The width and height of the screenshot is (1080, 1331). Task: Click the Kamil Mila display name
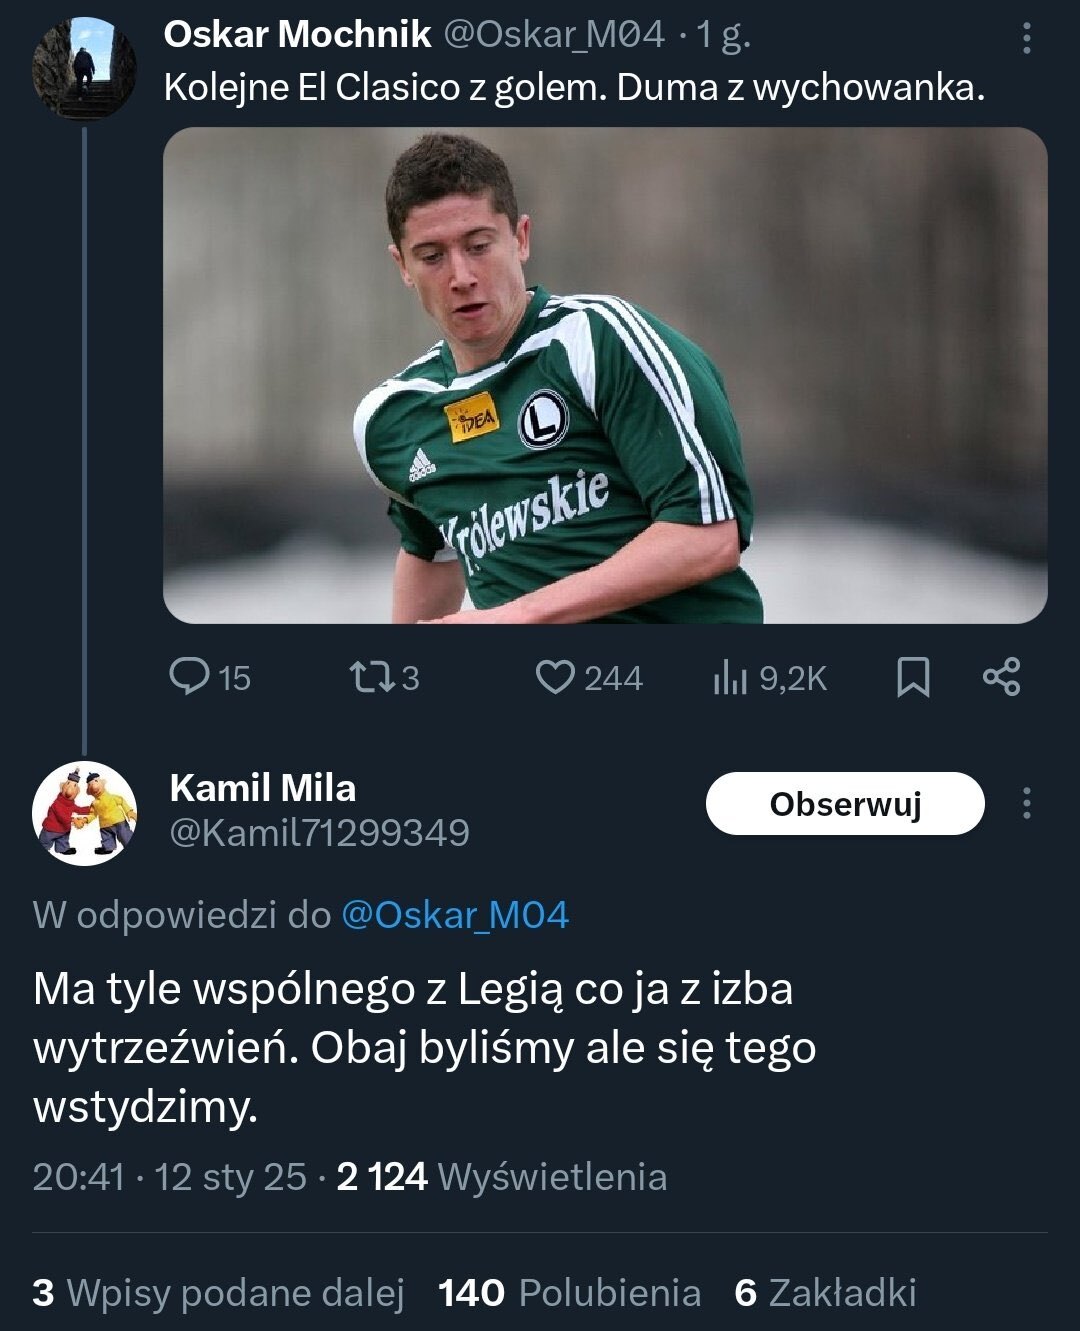(263, 788)
